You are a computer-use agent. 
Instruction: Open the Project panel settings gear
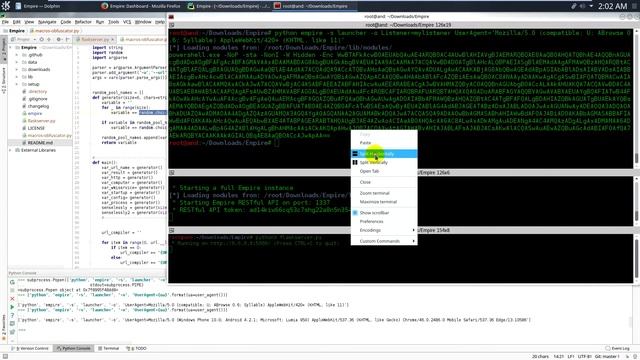(x=60, y=40)
